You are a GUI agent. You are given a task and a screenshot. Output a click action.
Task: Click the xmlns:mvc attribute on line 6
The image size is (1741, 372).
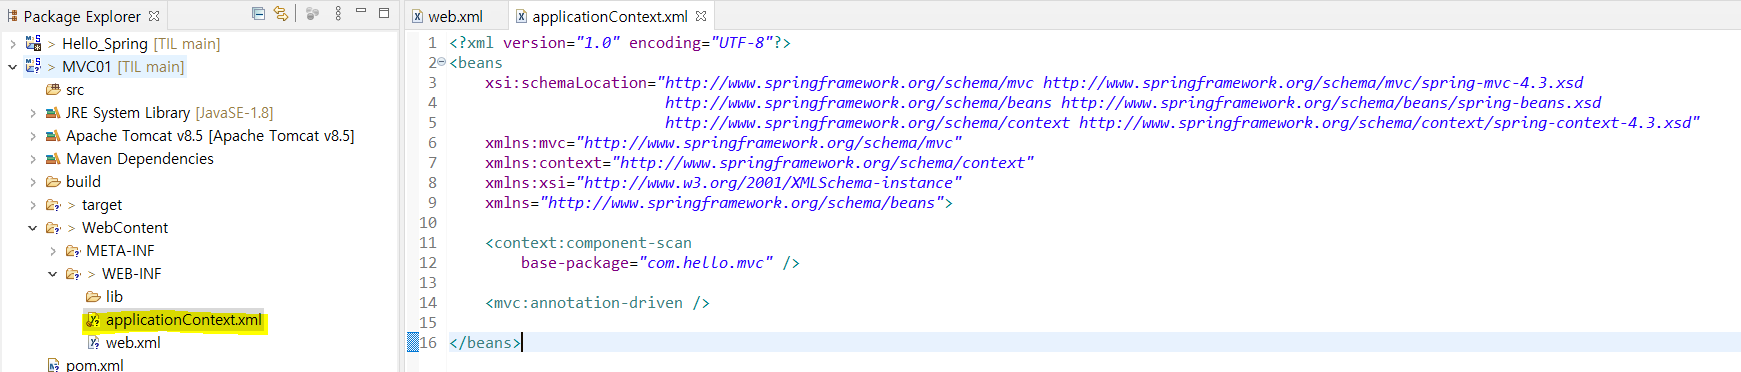coord(529,143)
